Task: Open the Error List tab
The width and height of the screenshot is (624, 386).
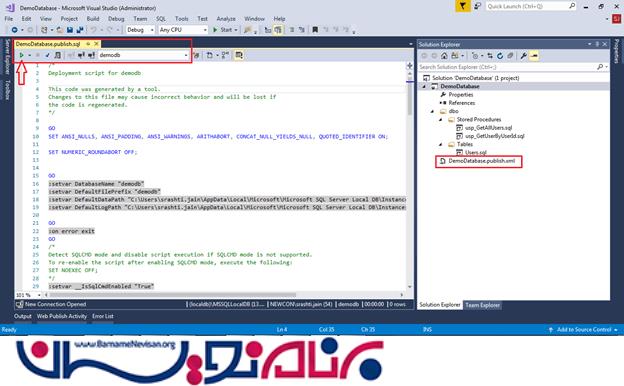Action: coord(103,316)
